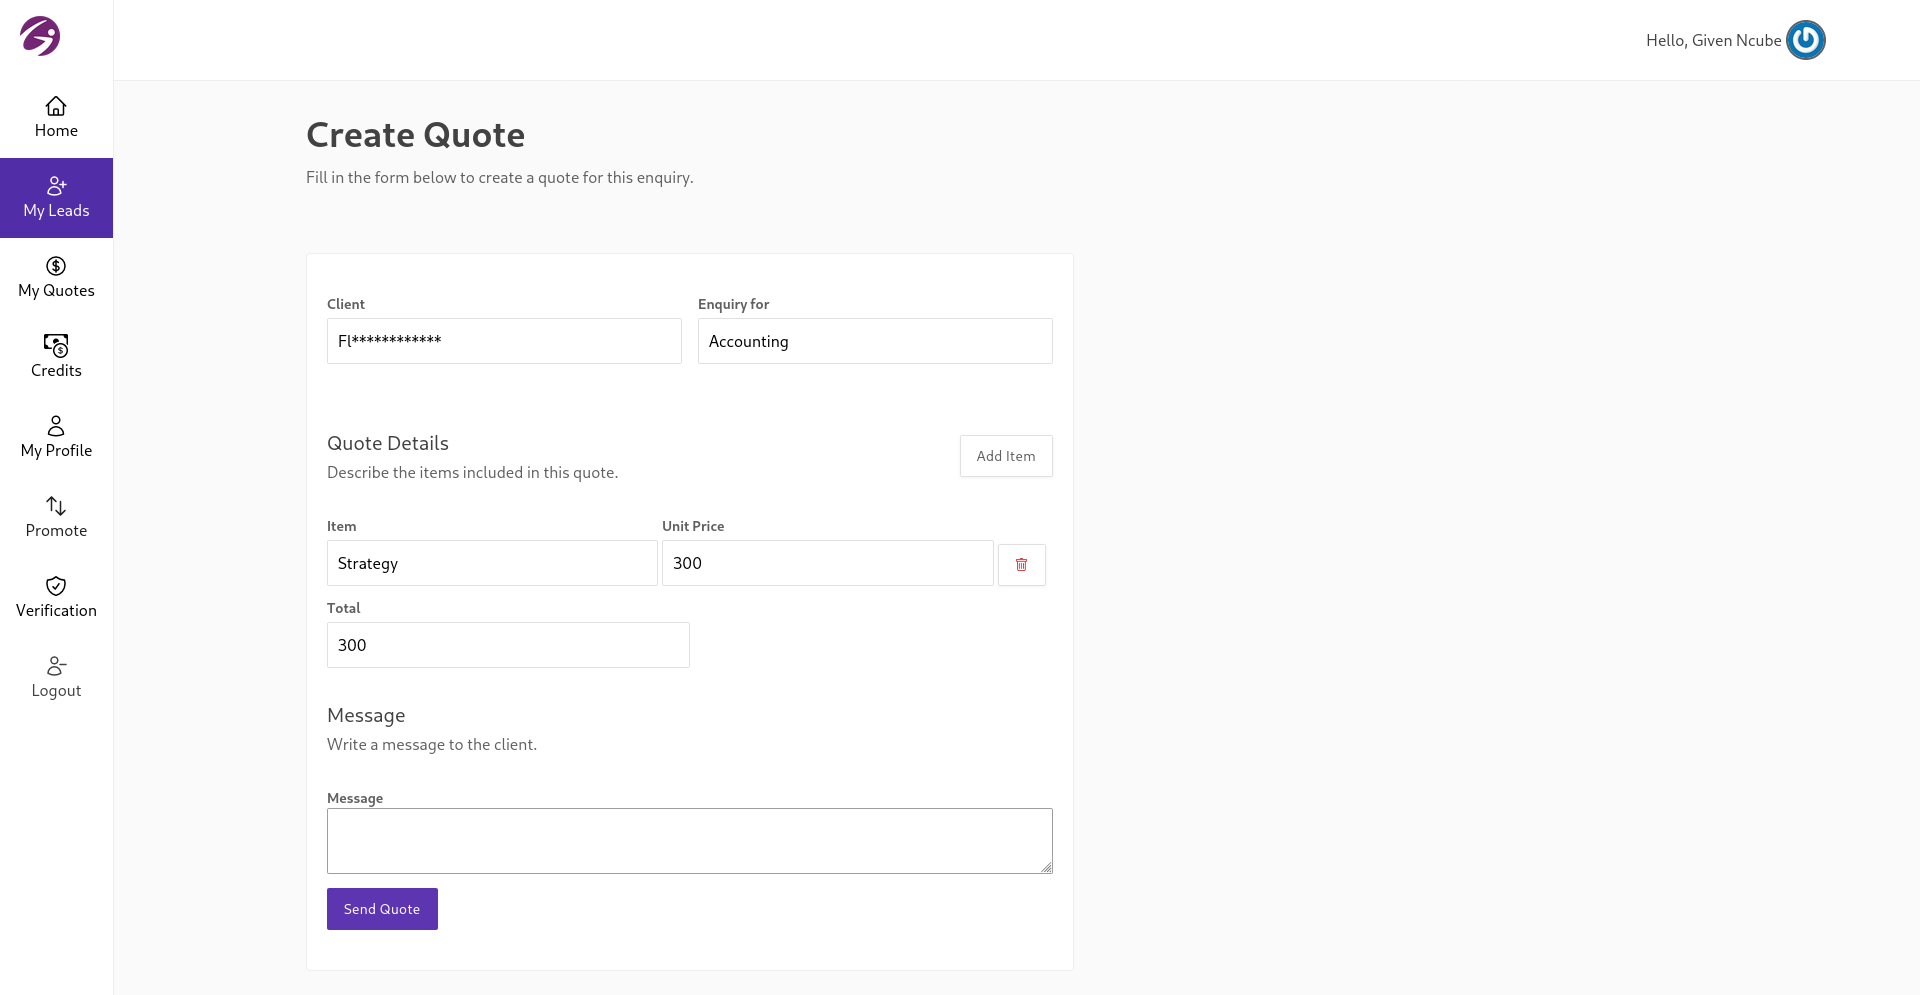Grab the Message textarea resize handle

(1046, 867)
